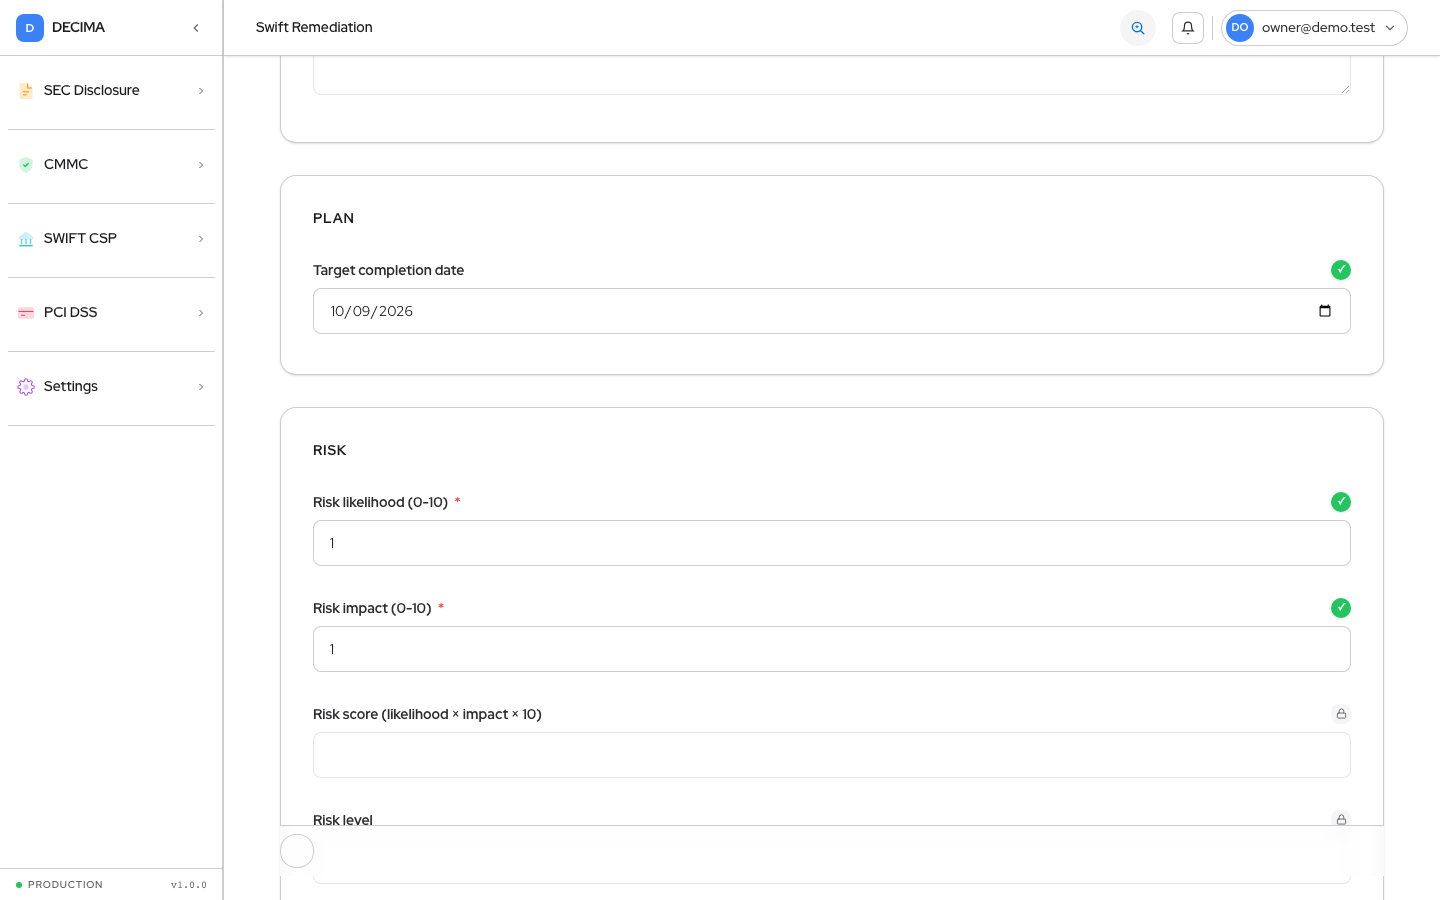The height and width of the screenshot is (900, 1440).
Task: Click the blue DECIMA logo icon
Action: [x=30, y=28]
